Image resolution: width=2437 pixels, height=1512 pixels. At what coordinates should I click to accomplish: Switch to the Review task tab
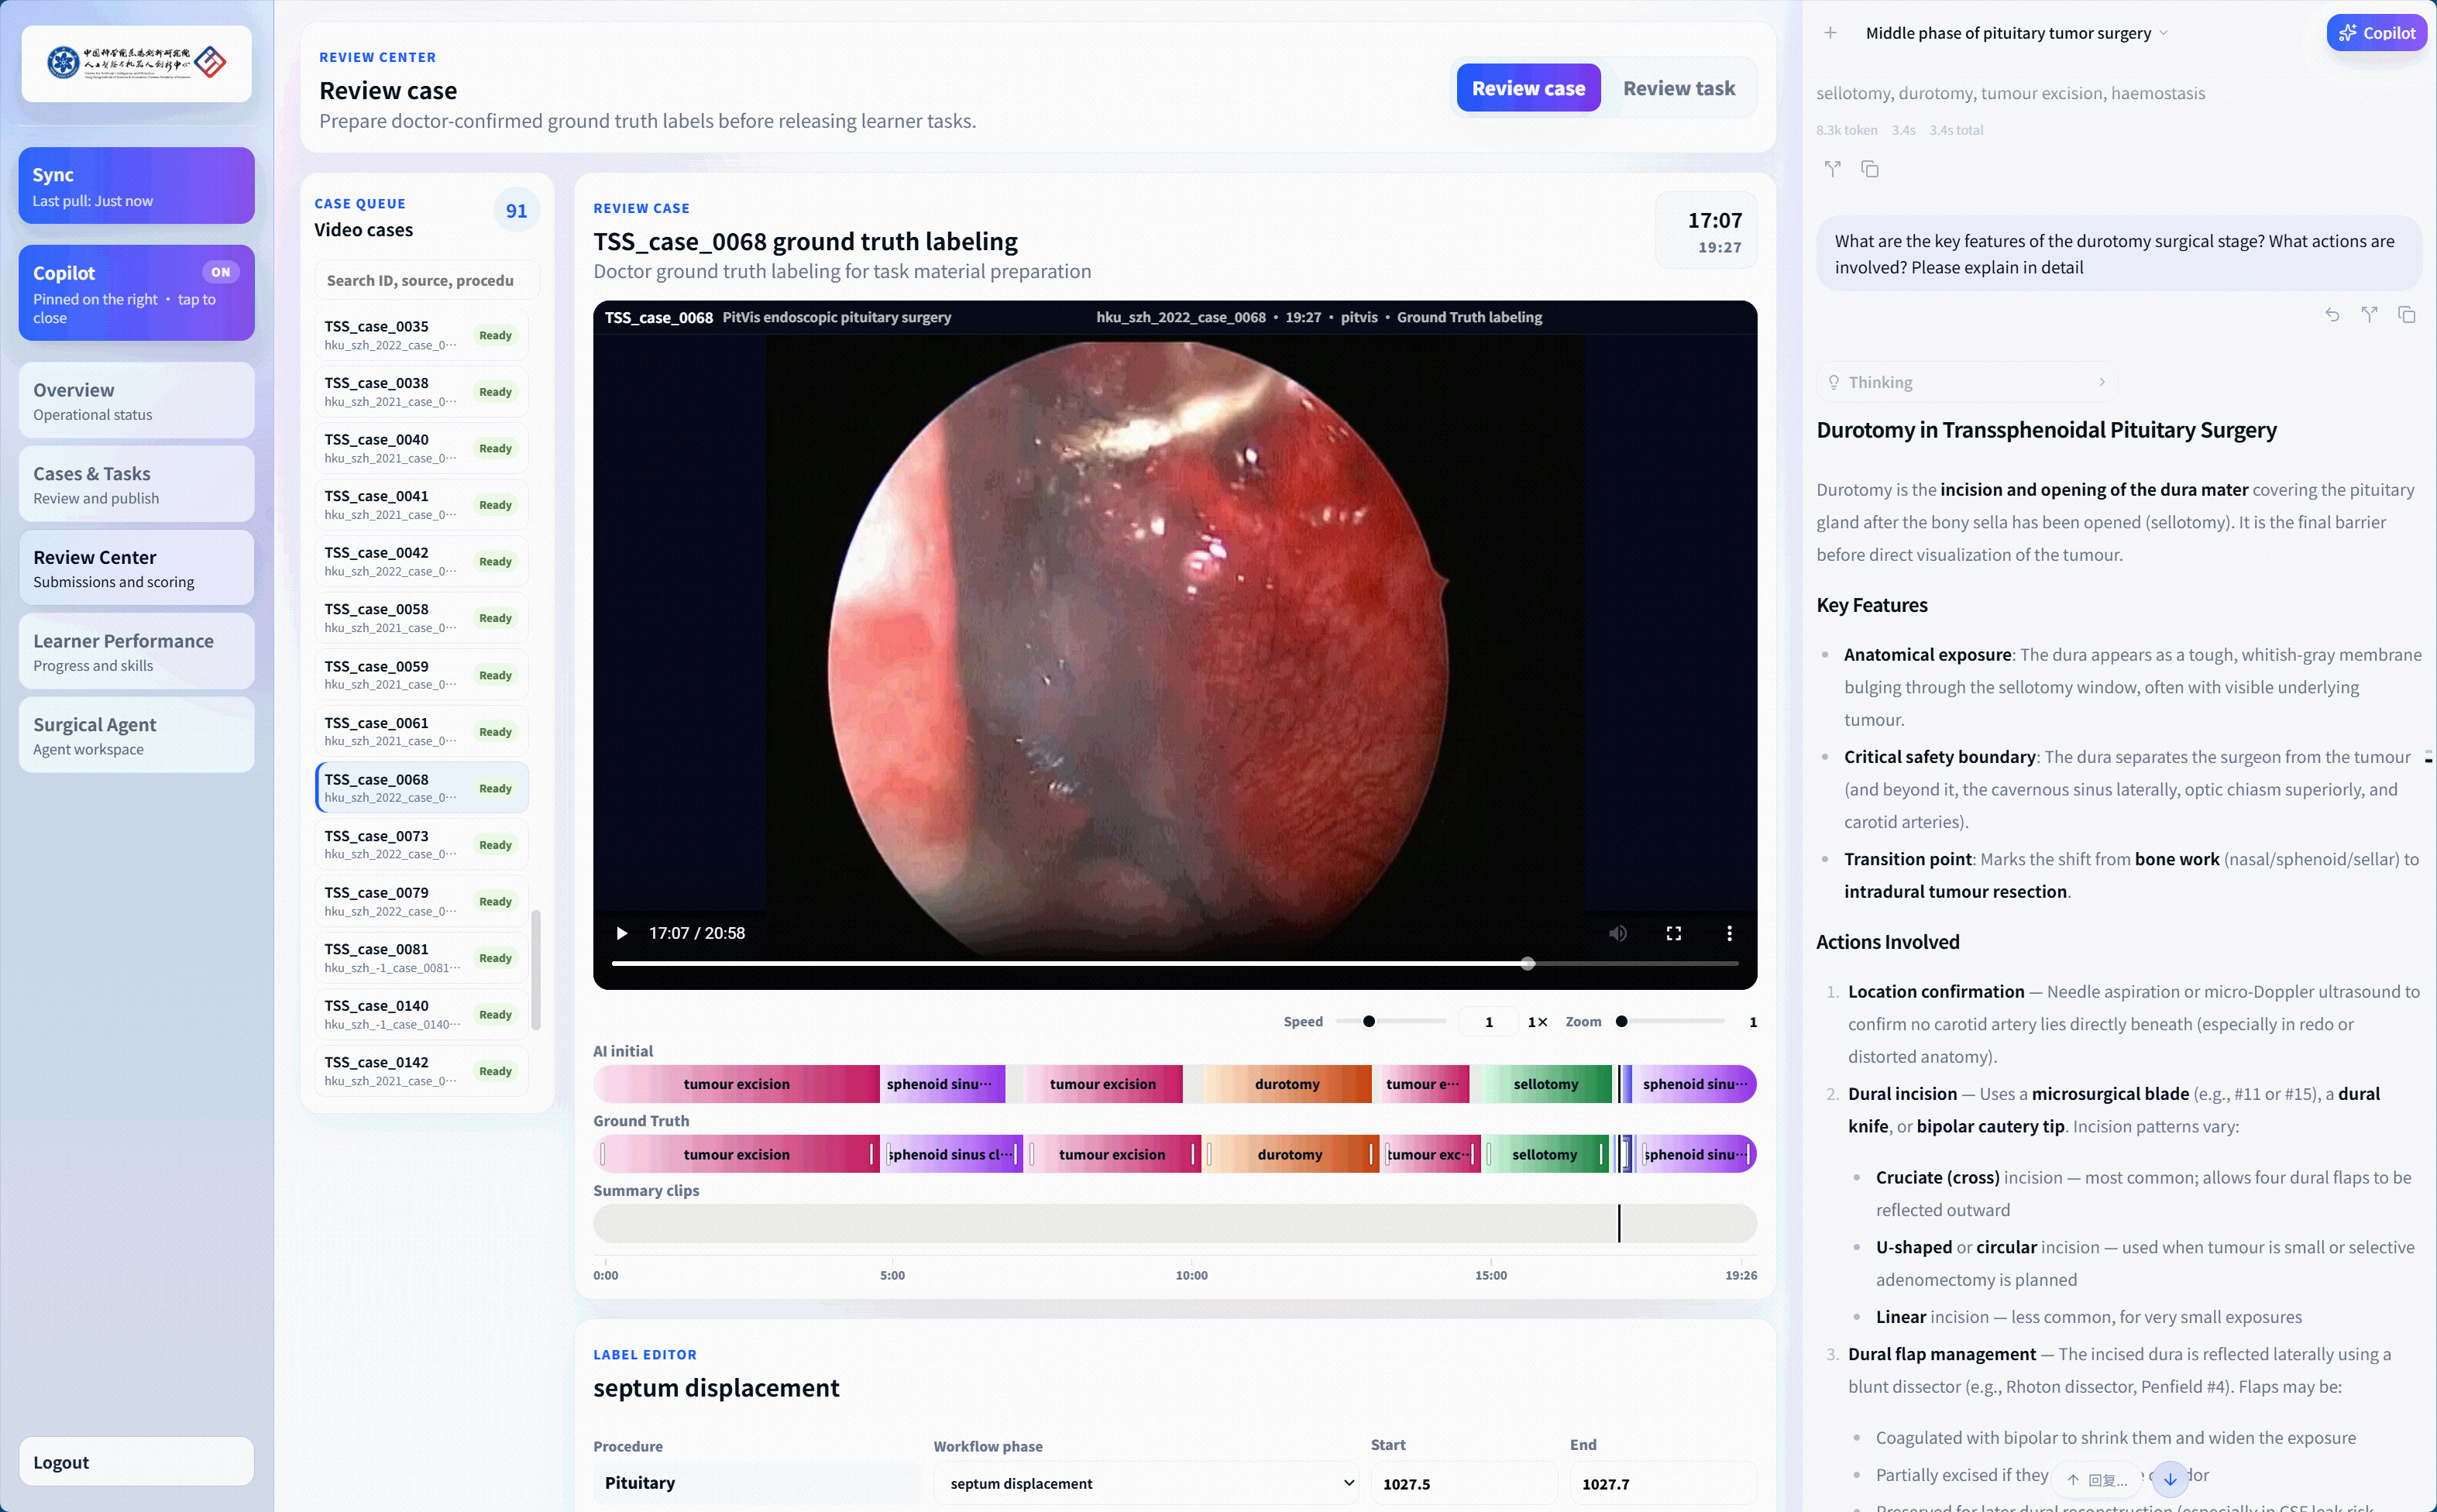(1679, 88)
